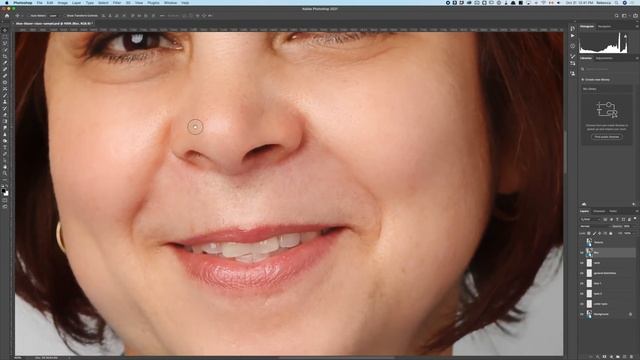Viewport: 640px width, 360px height.
Task: Open the Photoshop application menu
Action: [23, 3]
